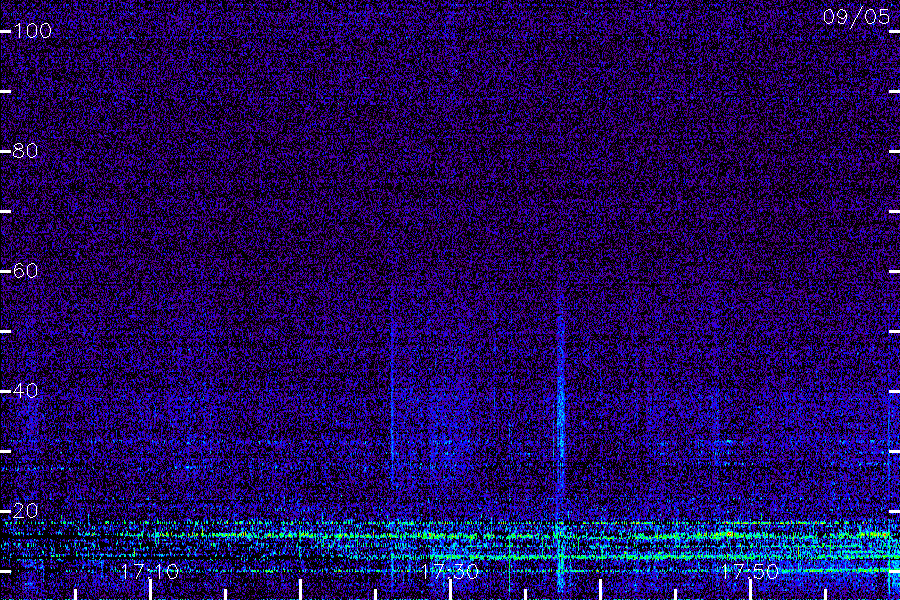The image size is (900, 600).
Task: Click the time tick mark below 17:50
Action: 750,590
